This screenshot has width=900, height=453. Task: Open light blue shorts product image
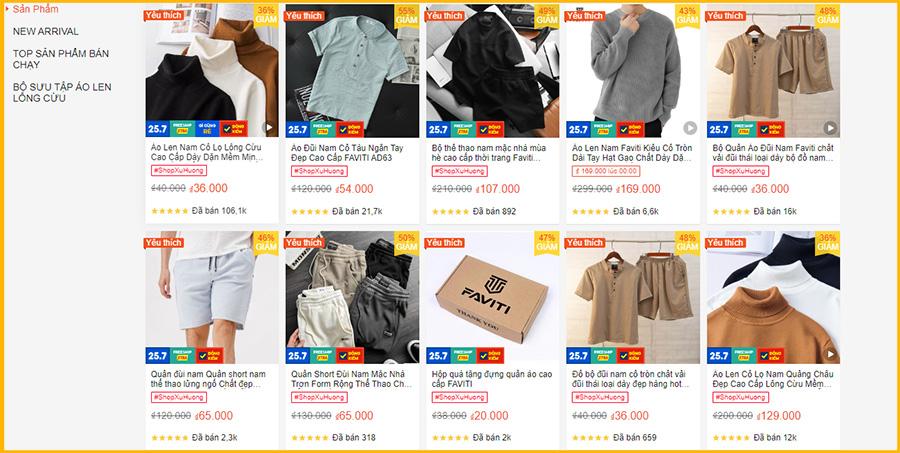(212, 297)
